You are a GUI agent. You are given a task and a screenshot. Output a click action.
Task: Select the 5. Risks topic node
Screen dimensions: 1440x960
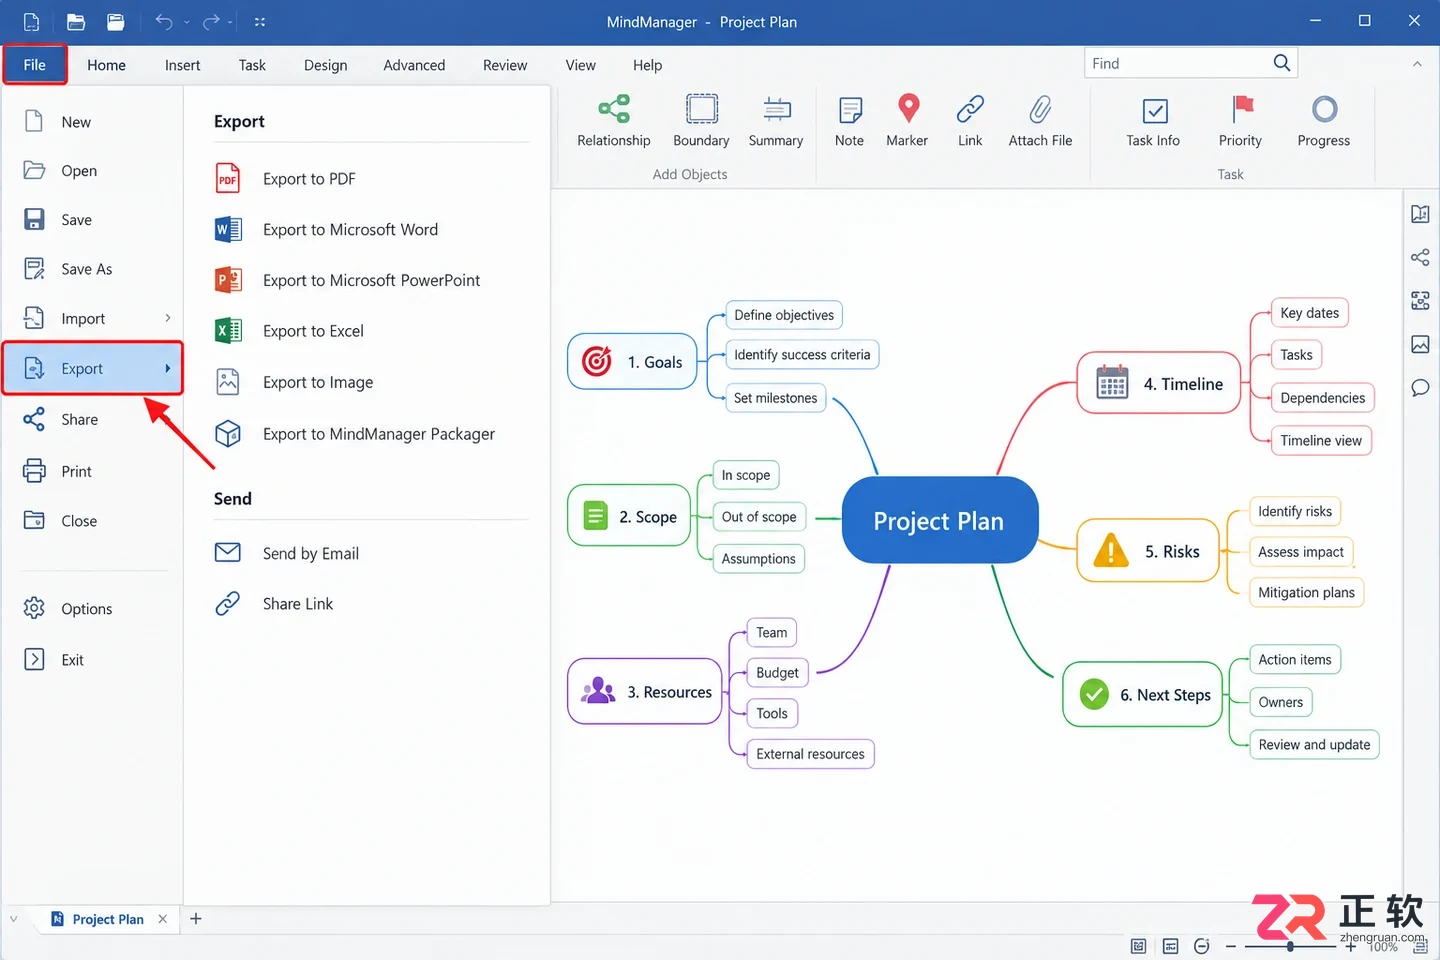point(1148,551)
